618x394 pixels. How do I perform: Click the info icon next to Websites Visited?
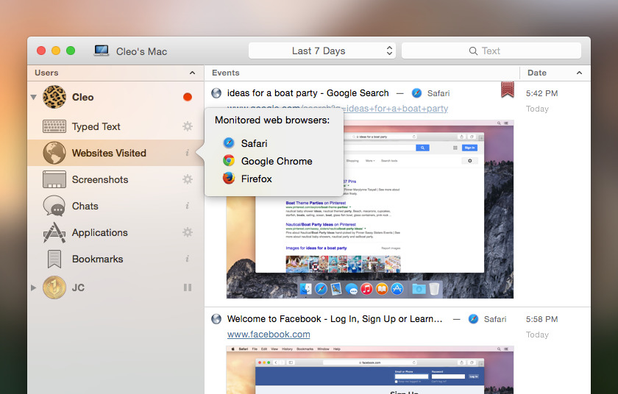coord(187,153)
